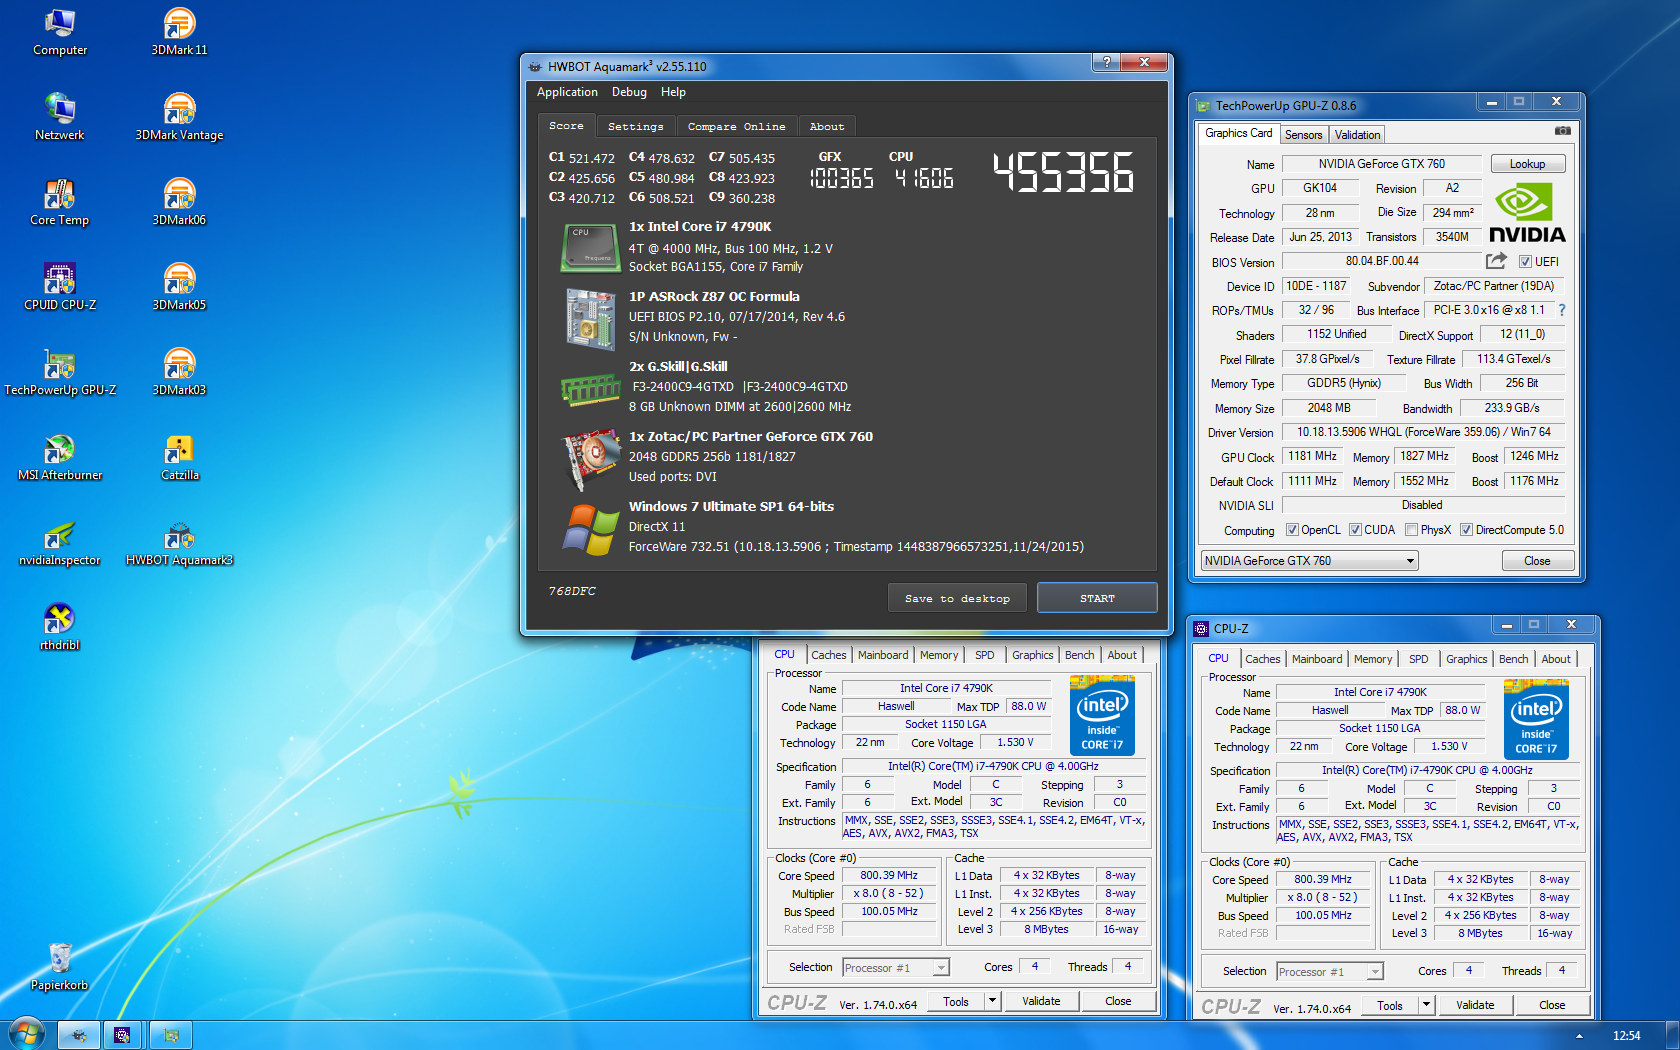
Task: Click the Aquamark taskbar button
Action: coord(78,1035)
